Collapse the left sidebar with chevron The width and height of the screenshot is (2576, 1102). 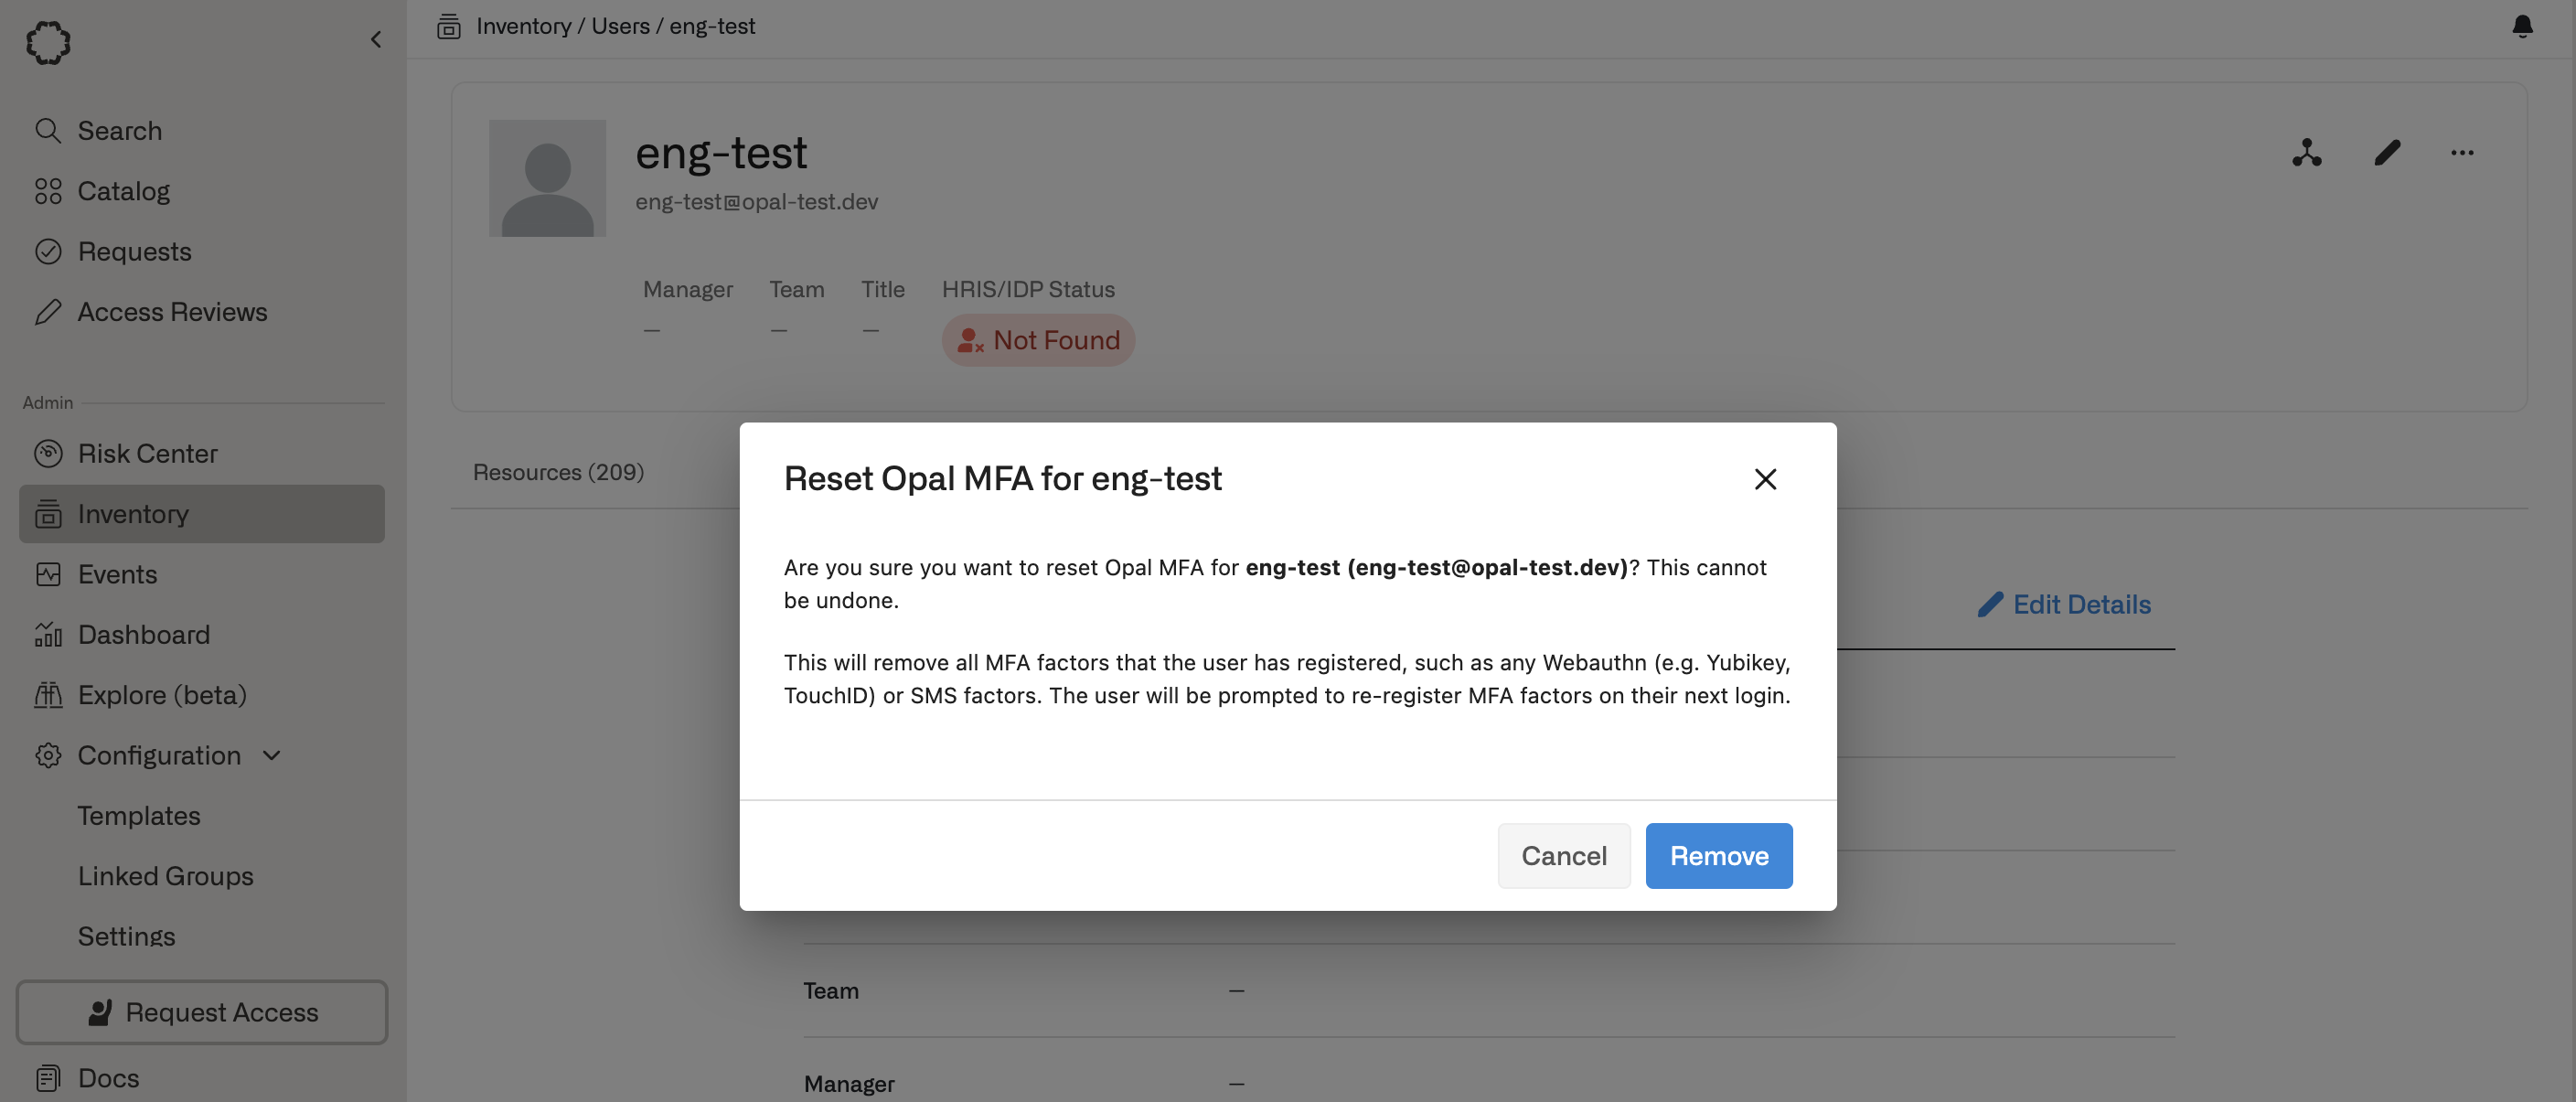point(376,40)
